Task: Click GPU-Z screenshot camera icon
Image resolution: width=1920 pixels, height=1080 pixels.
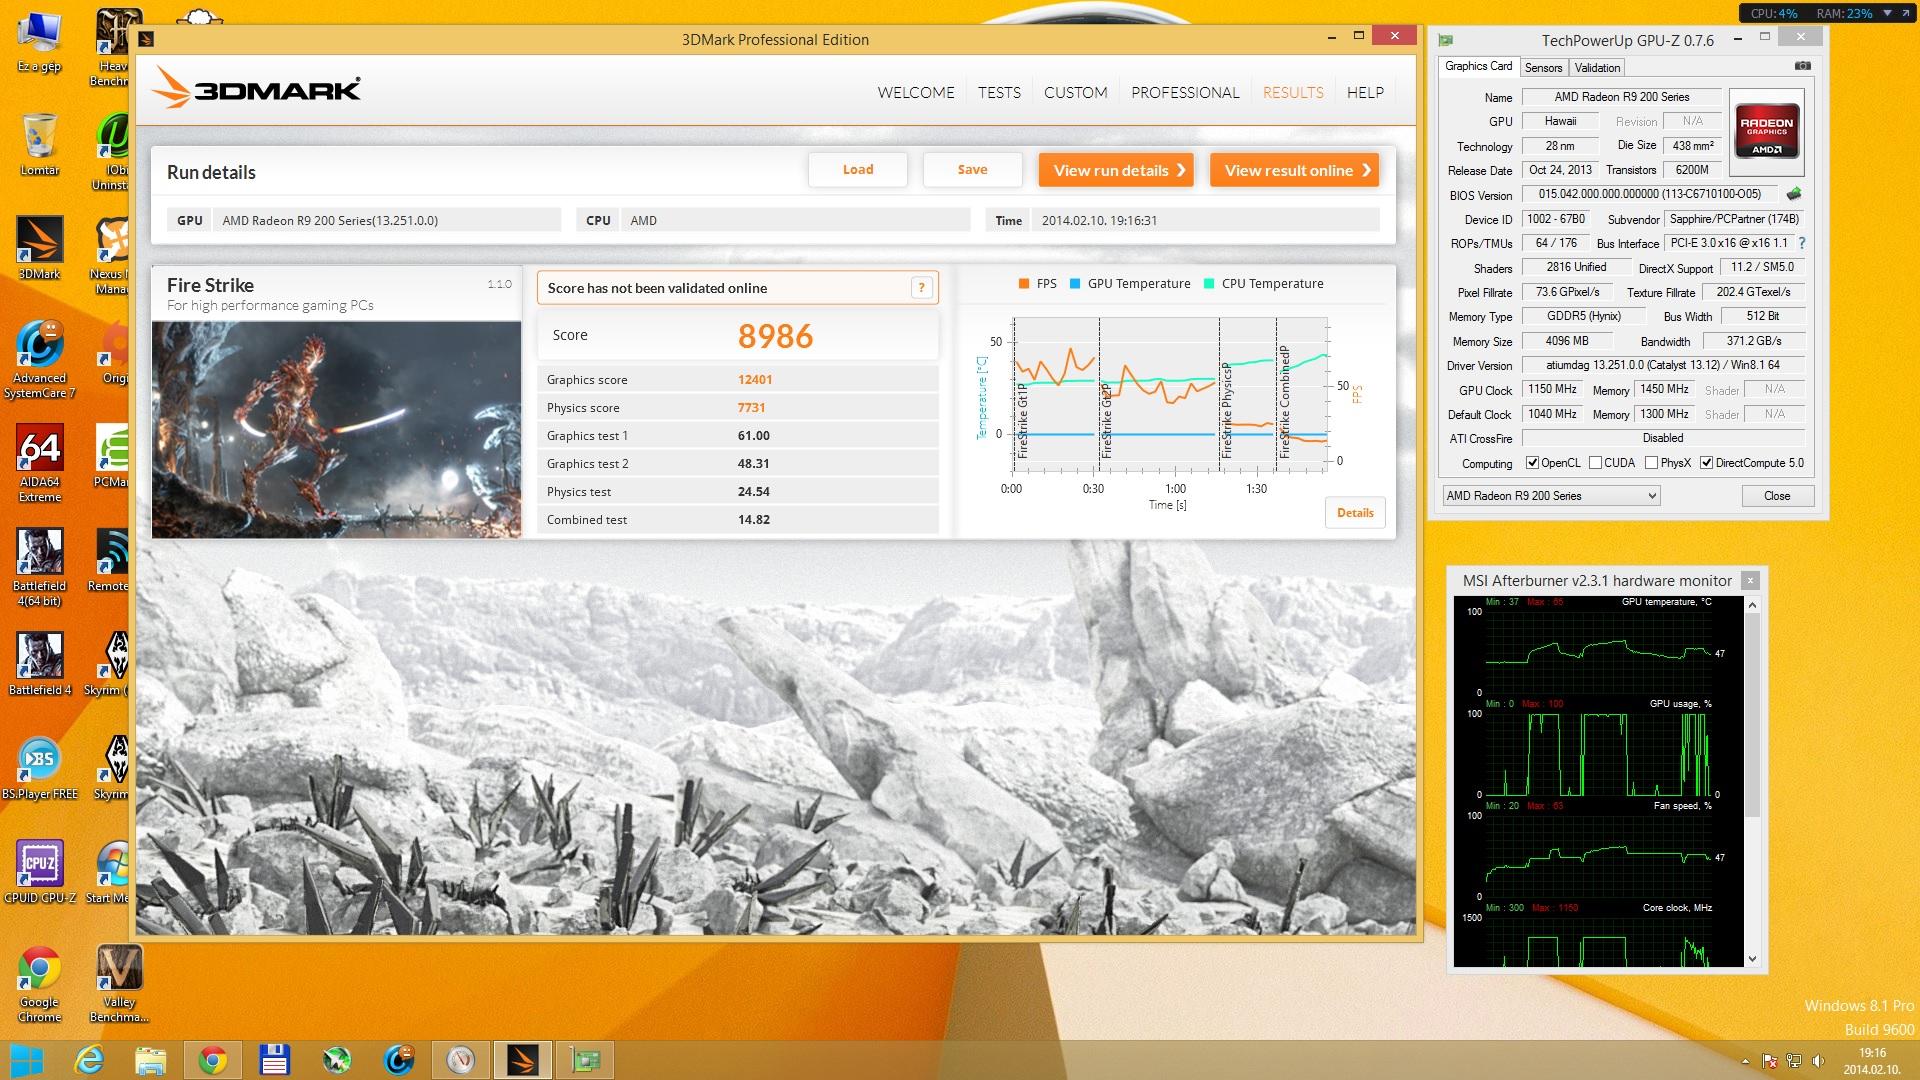Action: [1802, 66]
